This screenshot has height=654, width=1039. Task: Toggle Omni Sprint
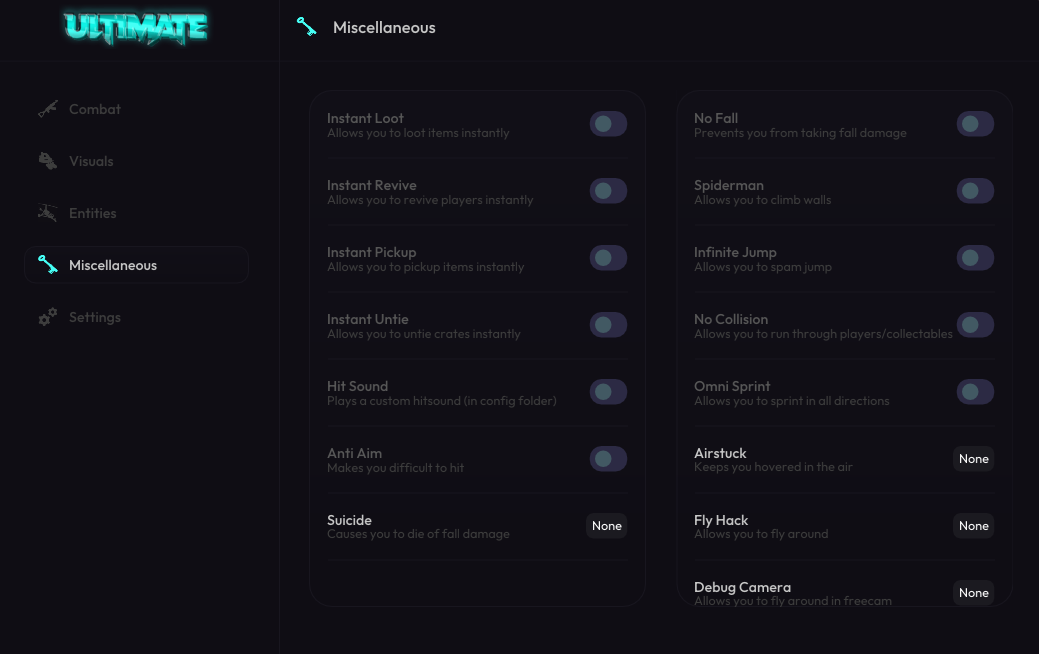(975, 391)
